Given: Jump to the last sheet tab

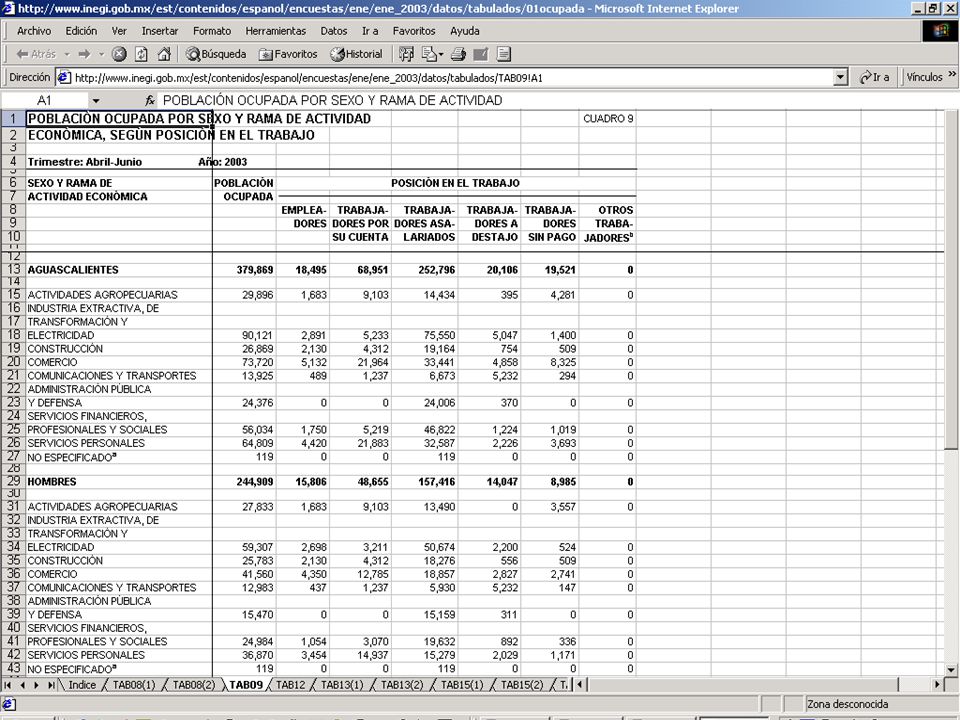Looking at the screenshot, I should [x=51, y=685].
